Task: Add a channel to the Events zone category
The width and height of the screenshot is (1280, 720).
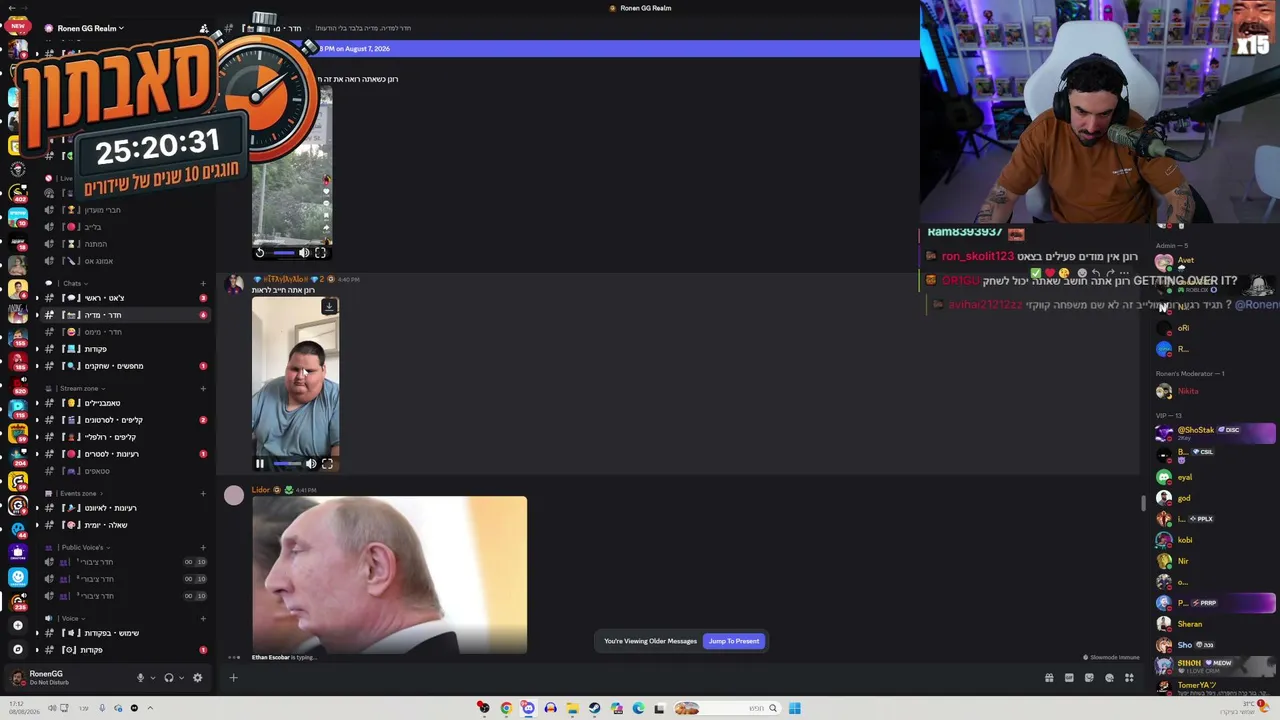Action: coord(203,493)
